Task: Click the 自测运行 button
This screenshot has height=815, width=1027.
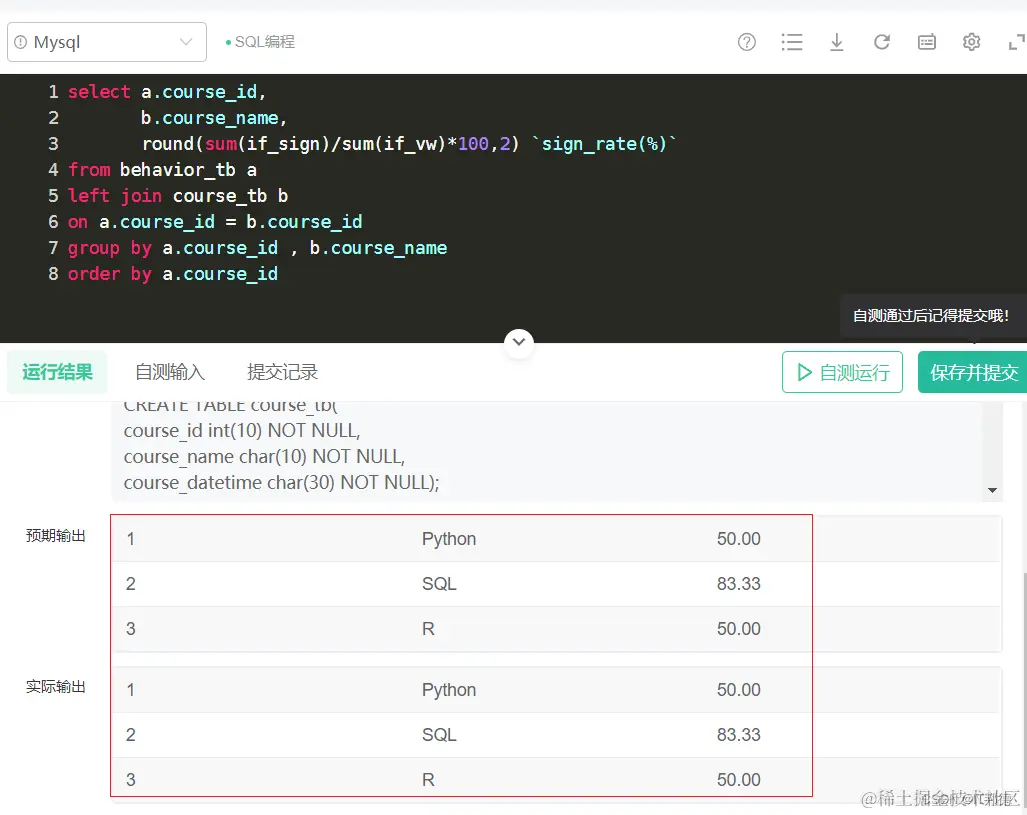Action: click(x=842, y=372)
